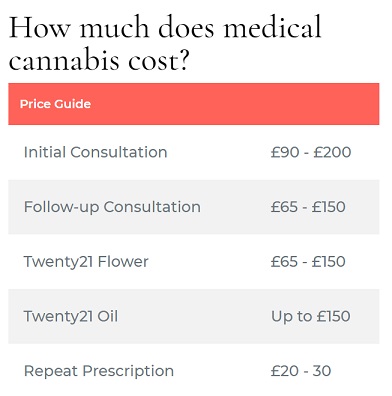Select the Price Guide header text

[x=55, y=104]
